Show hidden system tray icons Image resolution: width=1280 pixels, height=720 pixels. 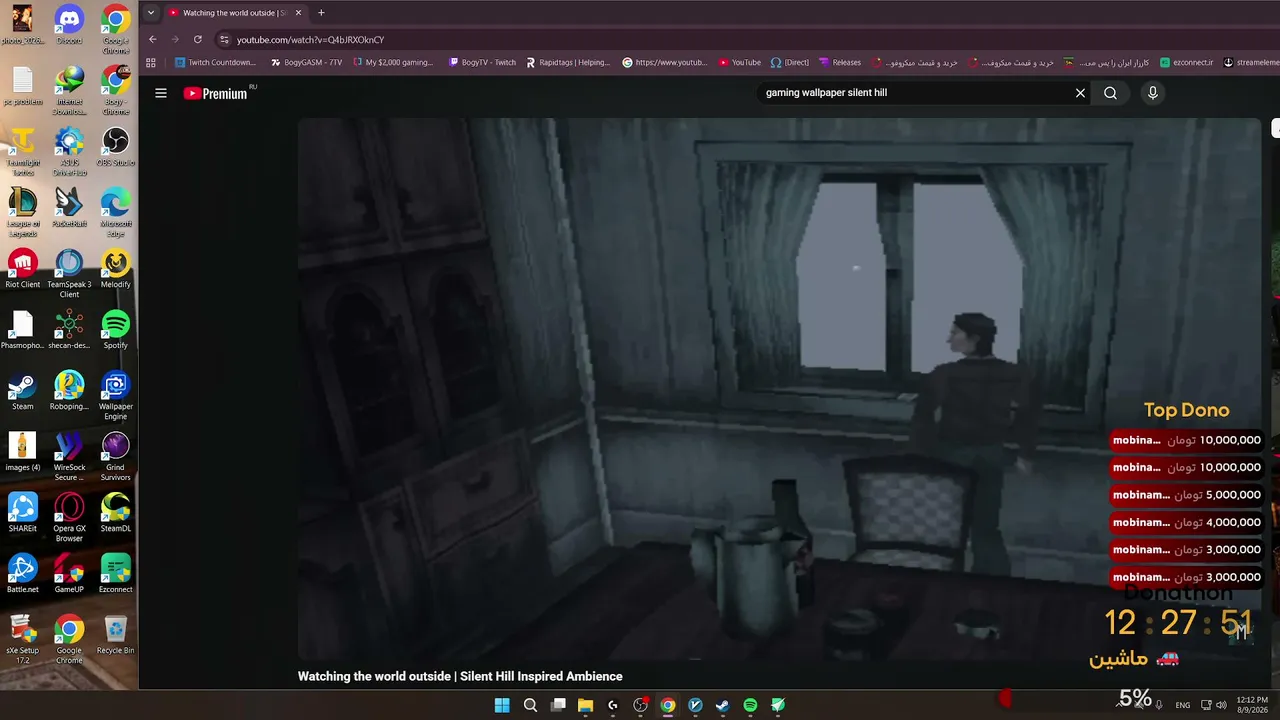pyautogui.click(x=1118, y=705)
